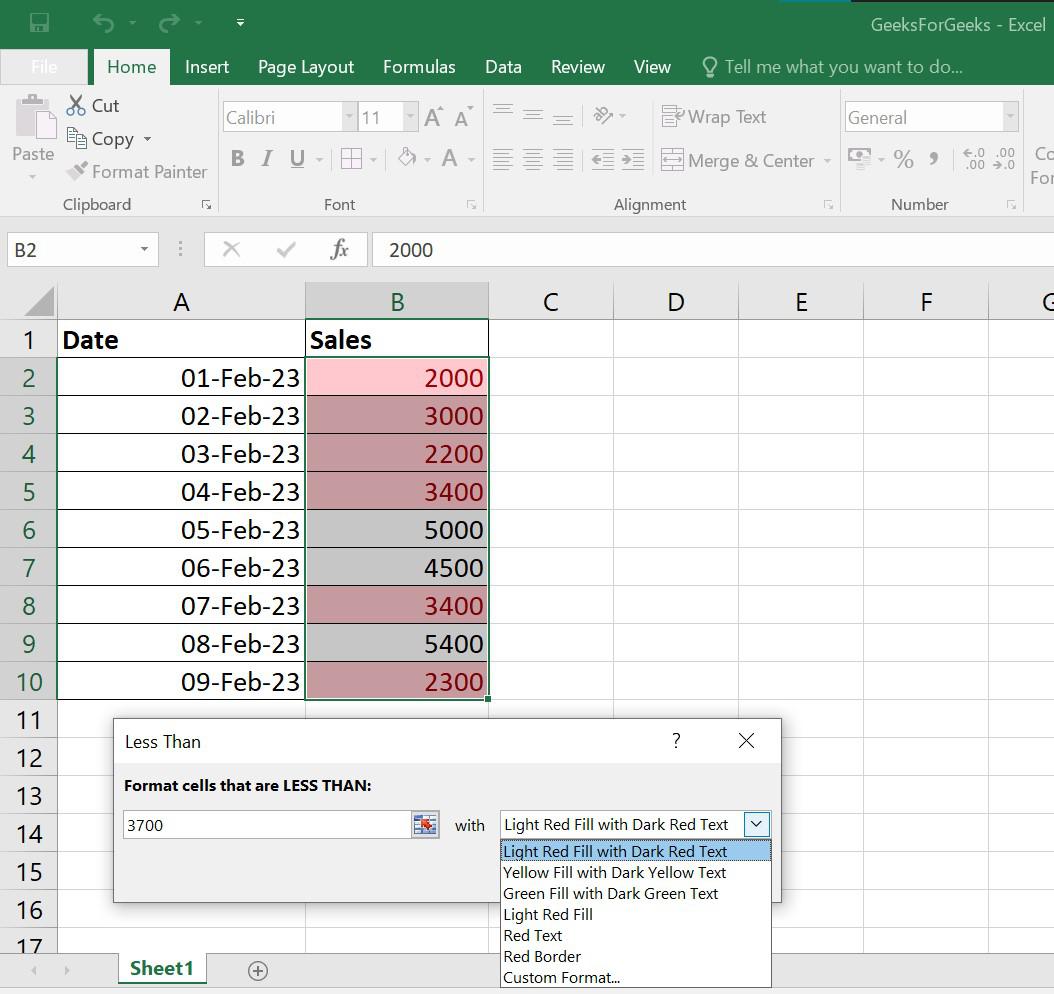
Task: Click the Cut scissors icon
Action: [76, 105]
